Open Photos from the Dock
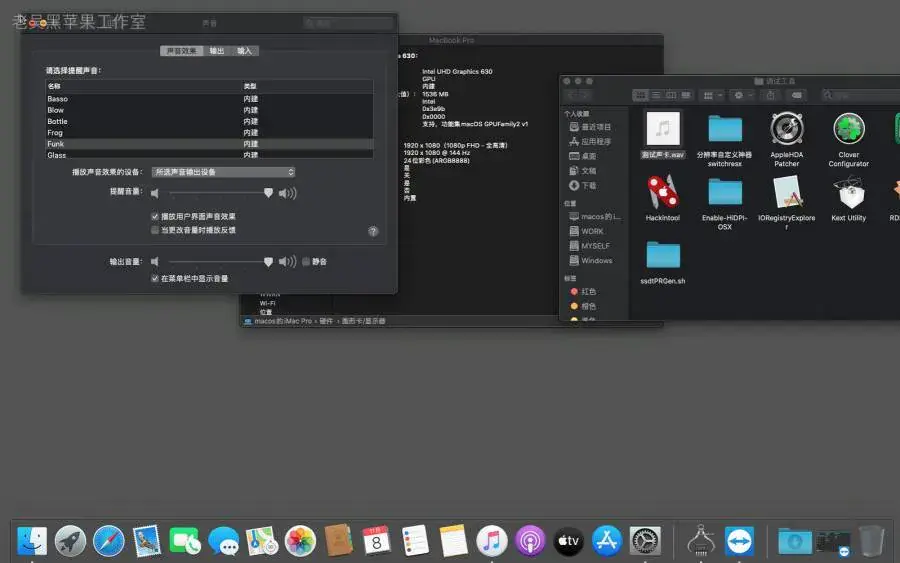The width and height of the screenshot is (900, 563). click(300, 541)
